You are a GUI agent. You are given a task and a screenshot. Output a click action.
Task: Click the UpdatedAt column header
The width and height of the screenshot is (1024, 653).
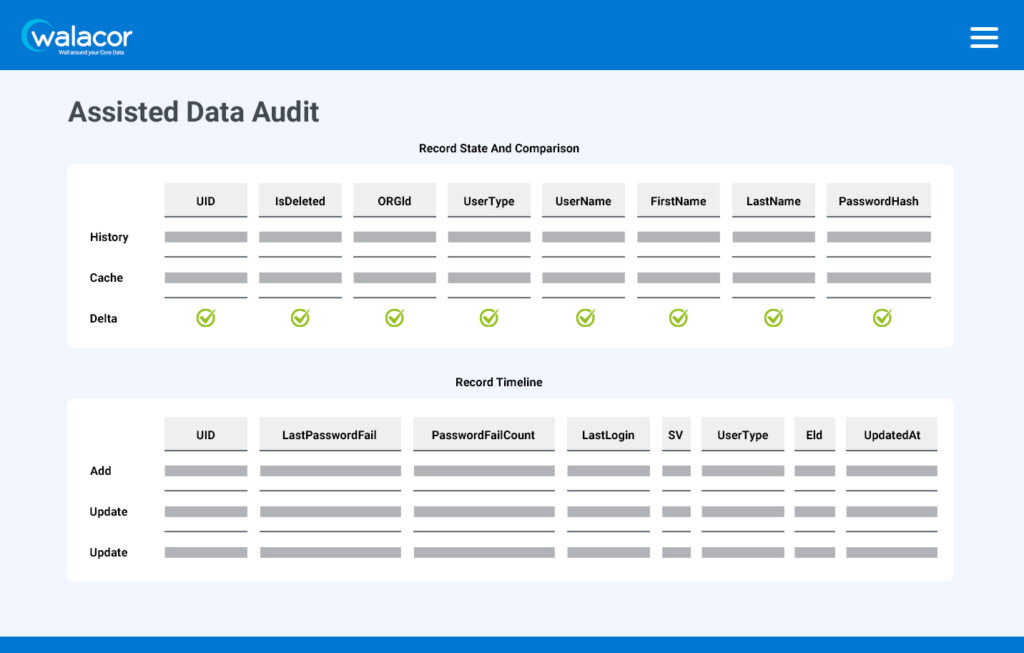[891, 435]
